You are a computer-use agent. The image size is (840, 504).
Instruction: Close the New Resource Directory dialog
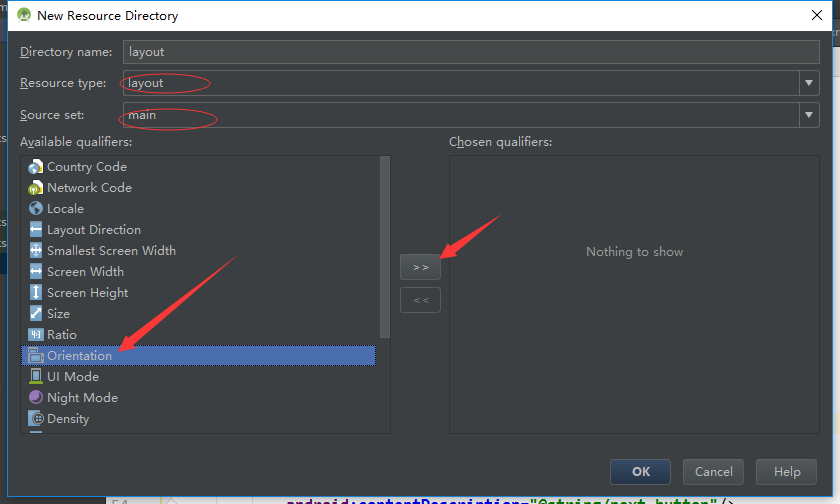[x=816, y=15]
